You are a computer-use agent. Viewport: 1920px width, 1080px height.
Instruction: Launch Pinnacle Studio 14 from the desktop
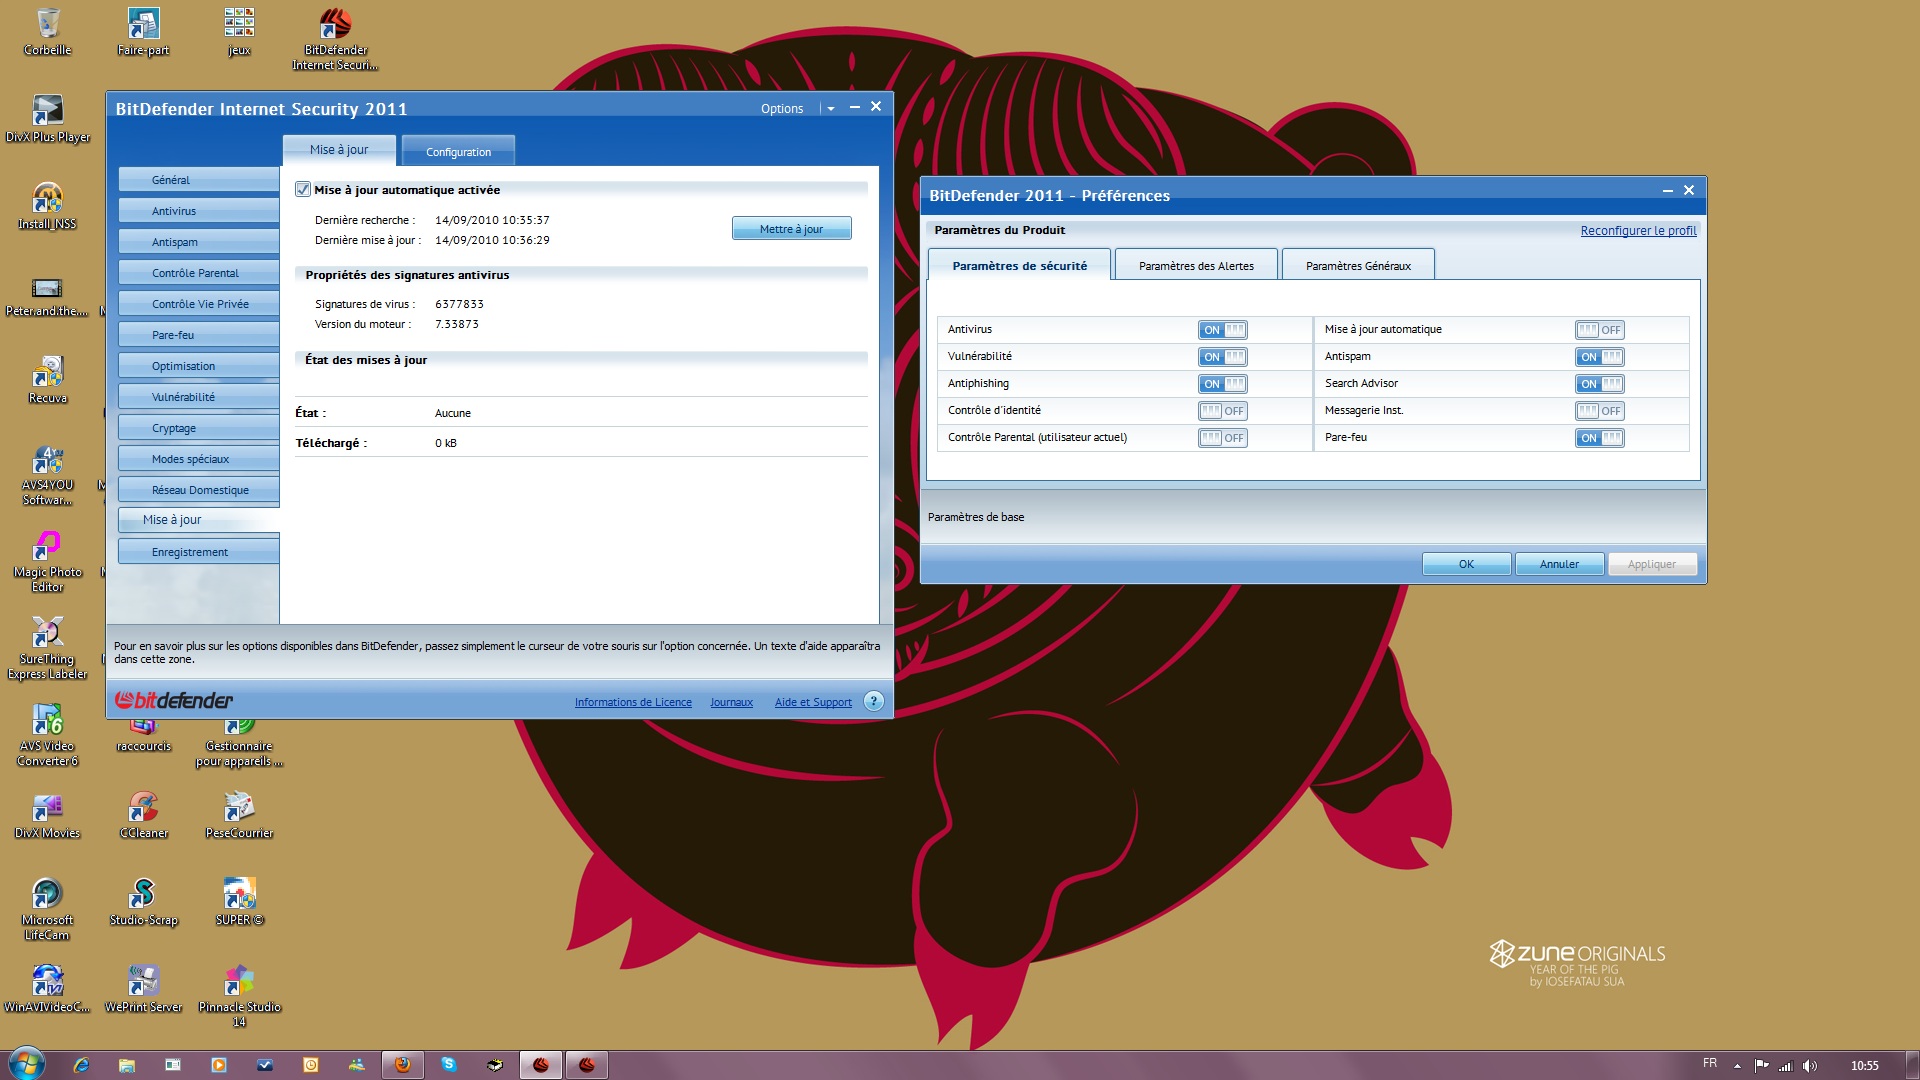tap(239, 996)
